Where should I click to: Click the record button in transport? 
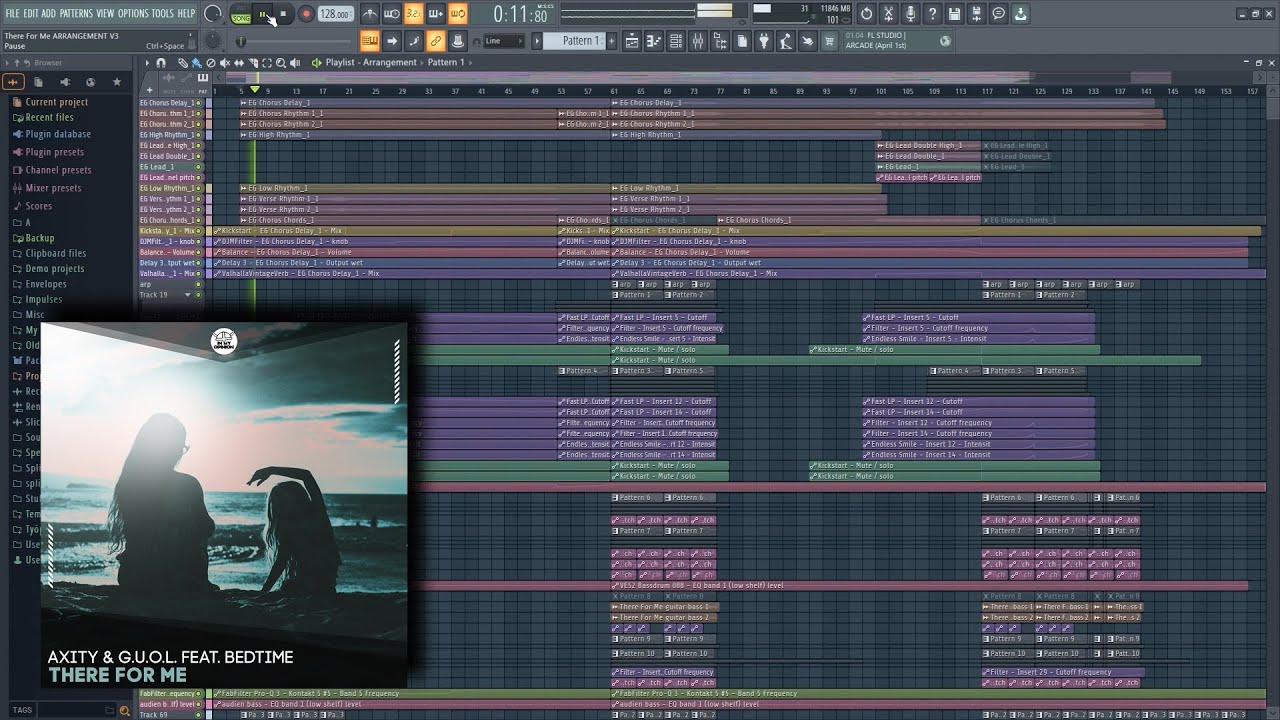point(306,14)
